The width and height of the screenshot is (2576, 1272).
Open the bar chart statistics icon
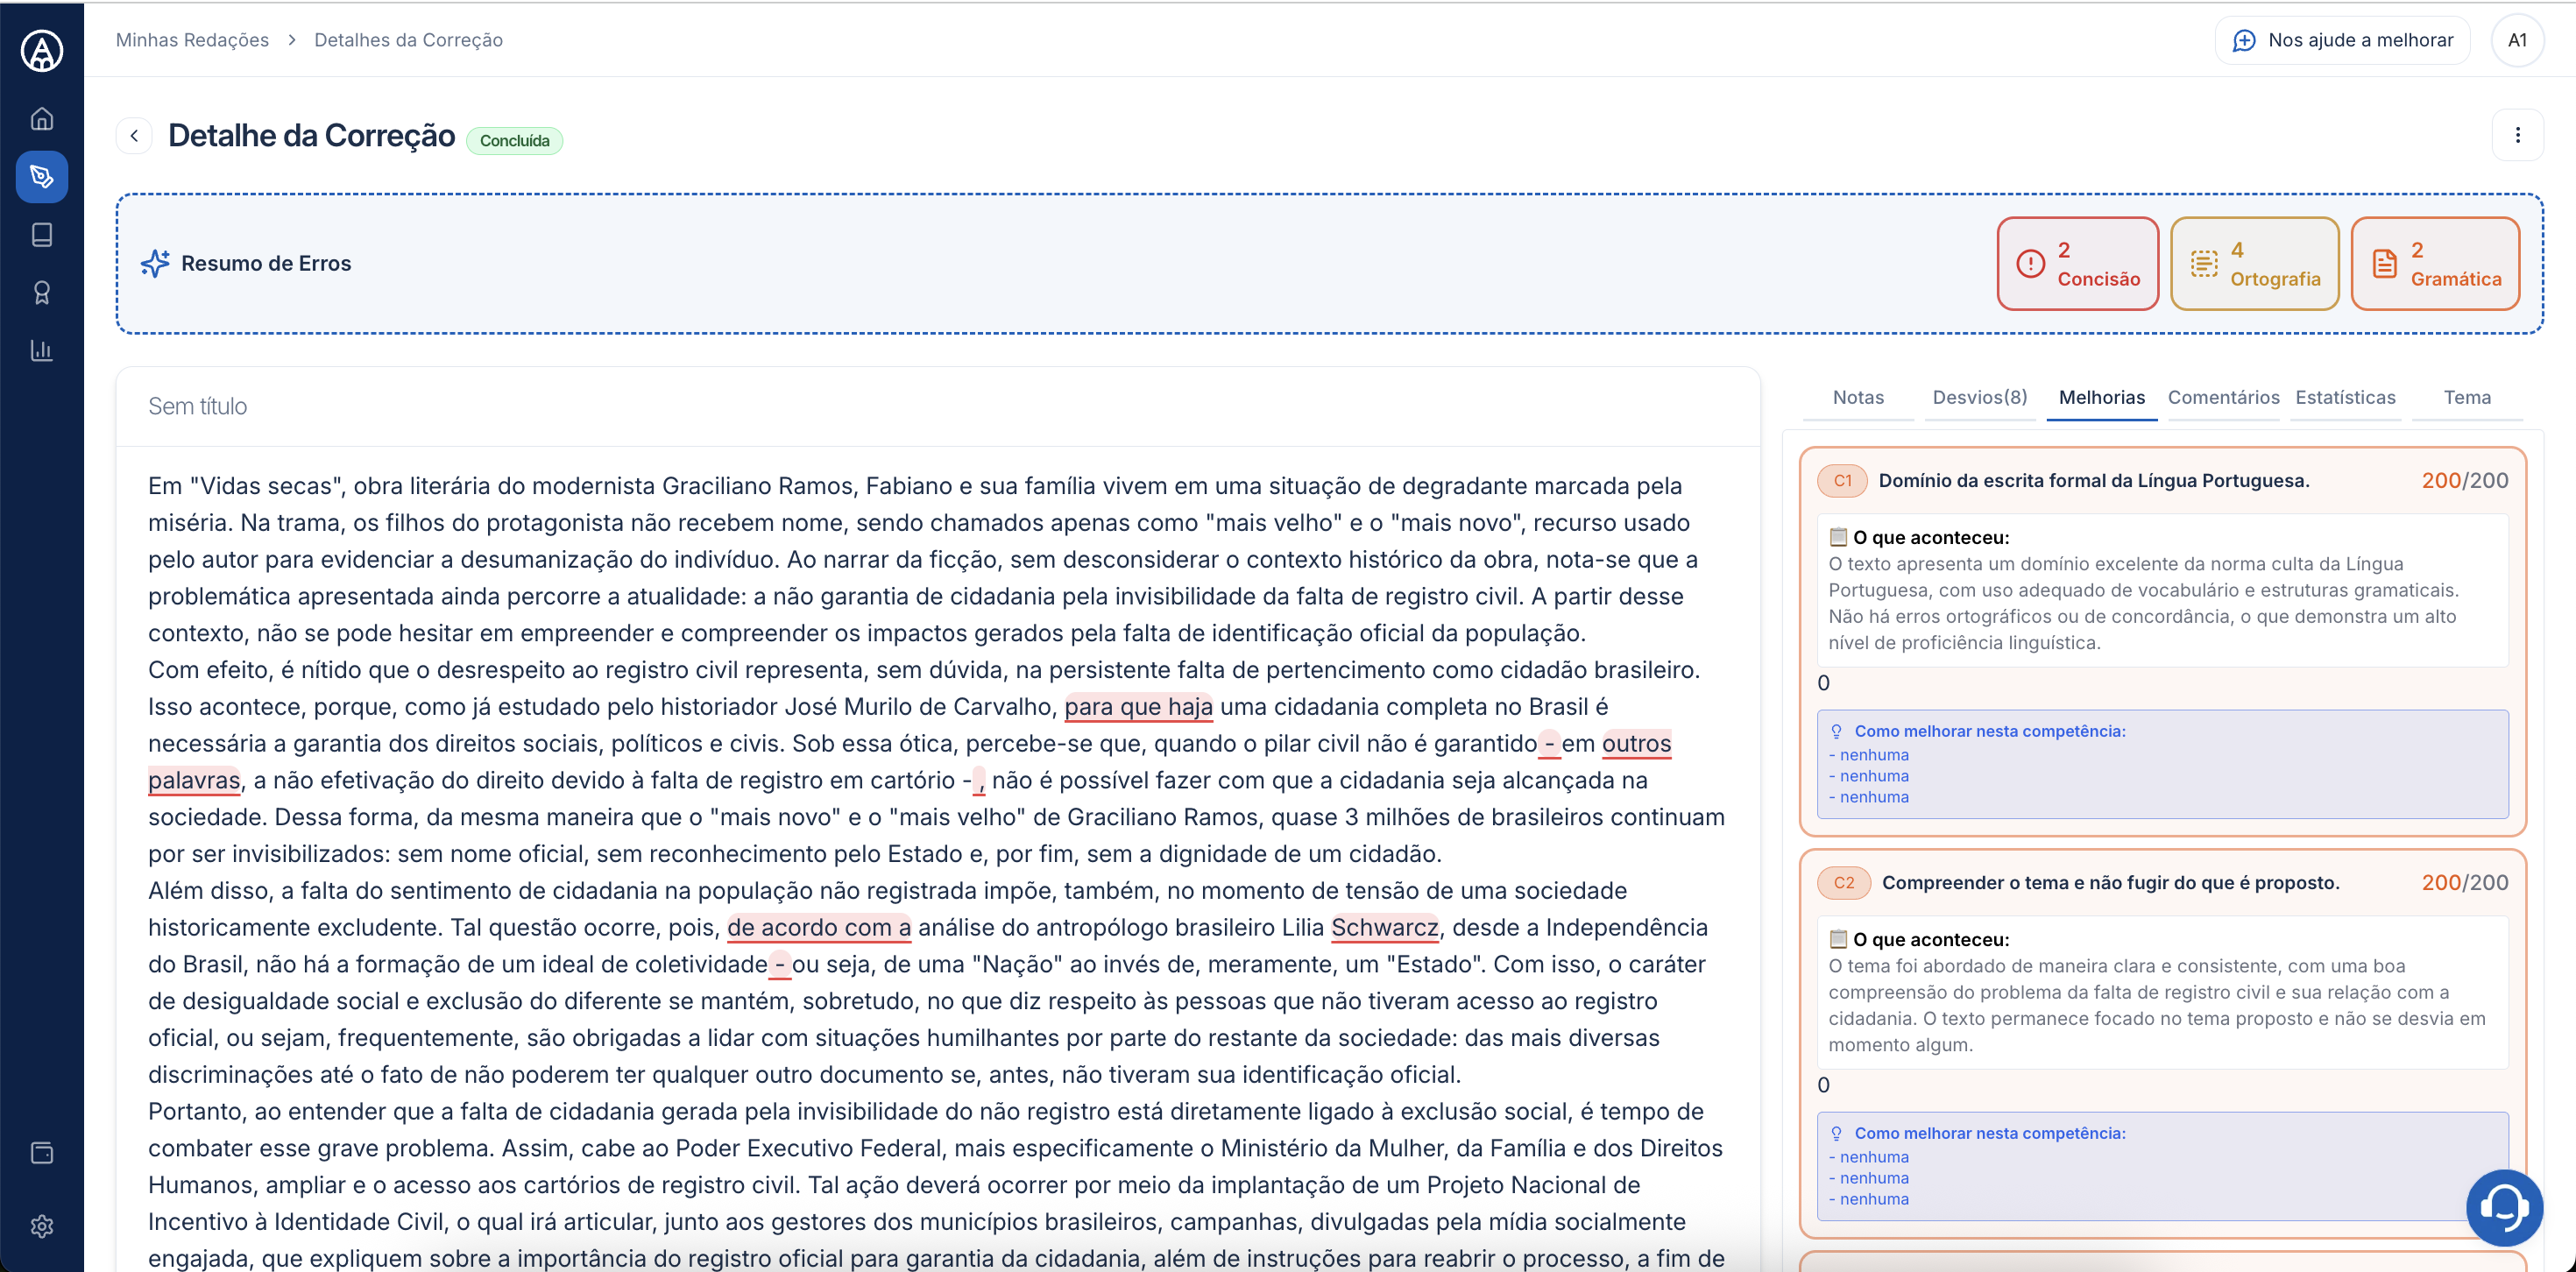pyautogui.click(x=42, y=351)
